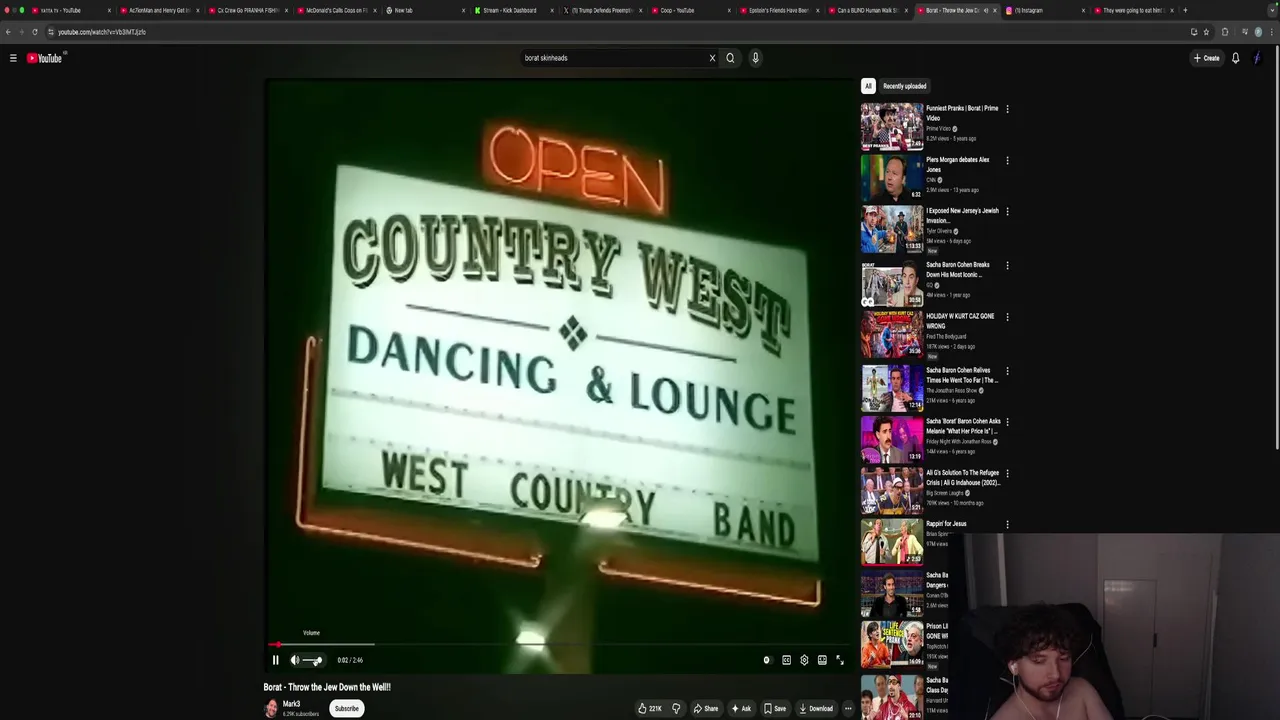Screen dimensions: 1280x720
Task: Open options for 'HOLIDAY W KURT CAZ' video
Action: point(1007,317)
